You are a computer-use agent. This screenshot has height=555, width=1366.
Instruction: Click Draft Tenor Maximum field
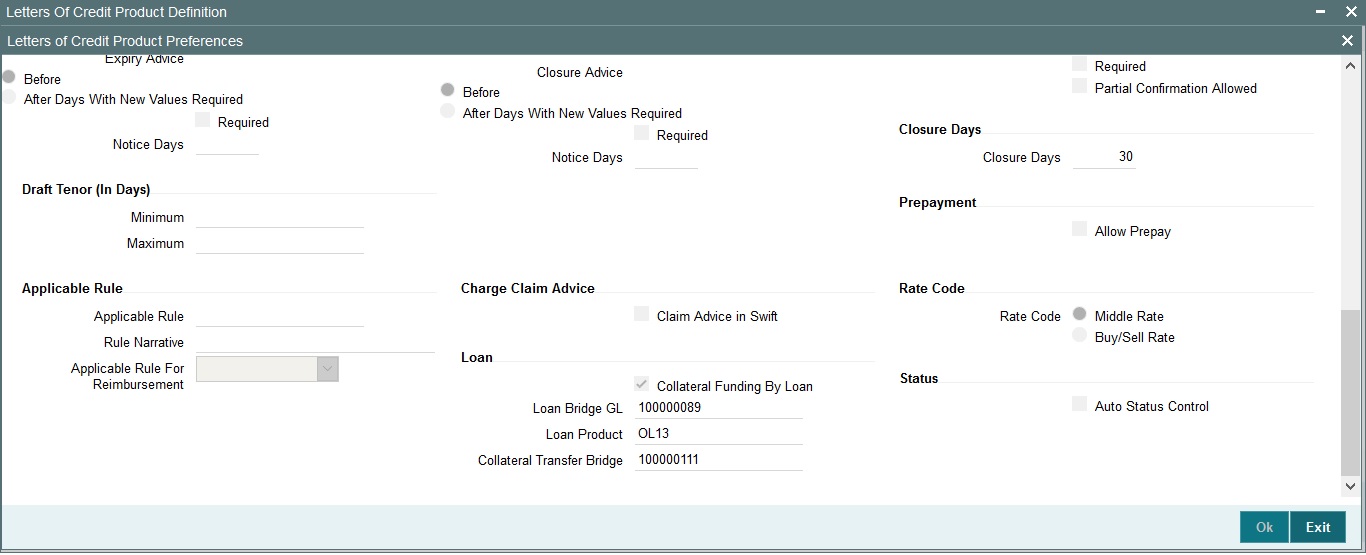point(280,243)
